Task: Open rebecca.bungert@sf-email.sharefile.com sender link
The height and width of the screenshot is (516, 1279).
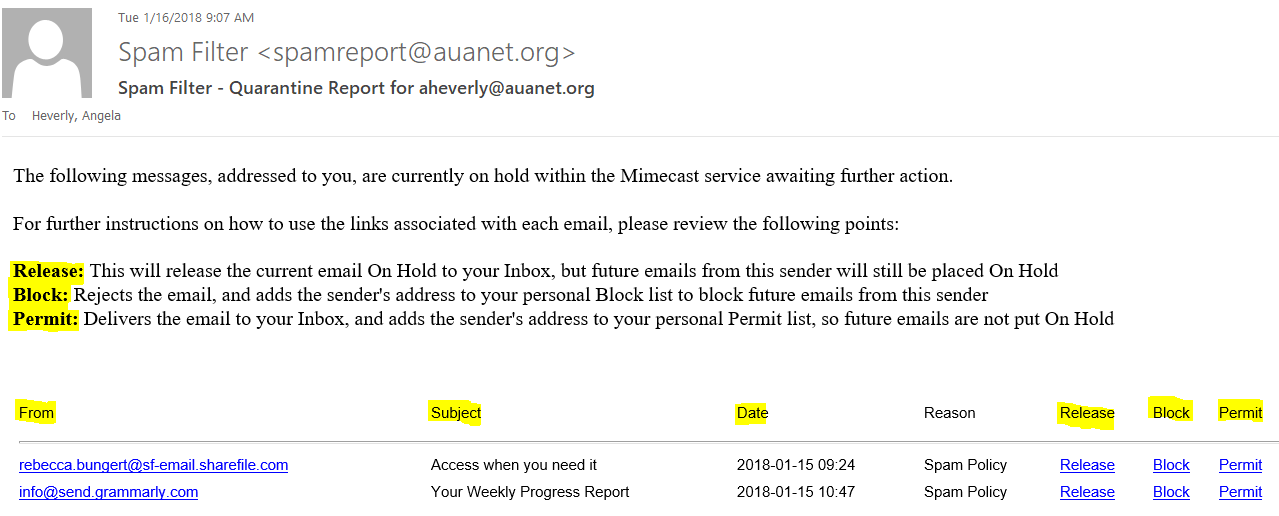Action: click(153, 465)
